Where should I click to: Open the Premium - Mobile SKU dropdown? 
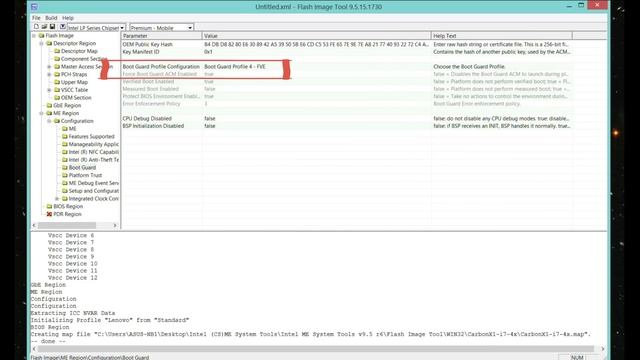point(190,28)
